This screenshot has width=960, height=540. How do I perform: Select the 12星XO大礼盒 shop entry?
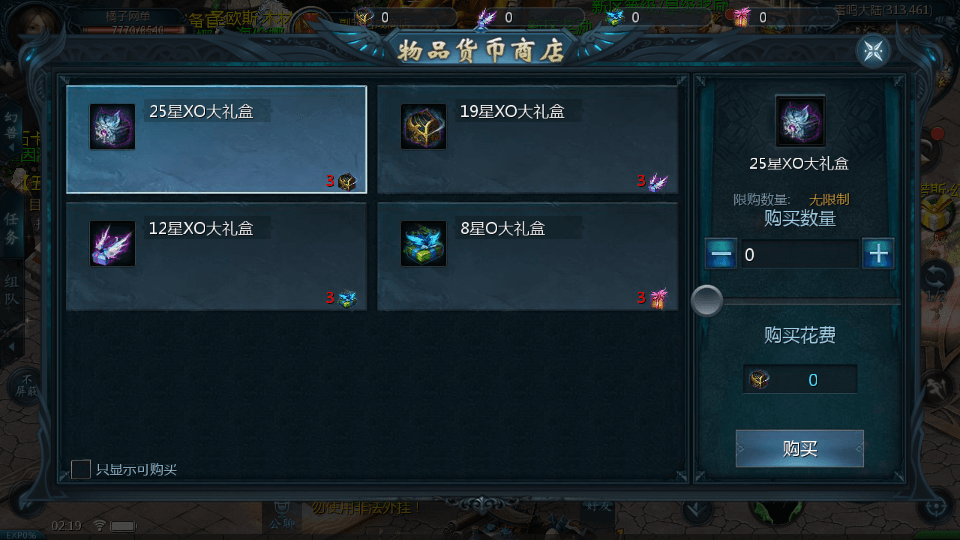pos(217,257)
